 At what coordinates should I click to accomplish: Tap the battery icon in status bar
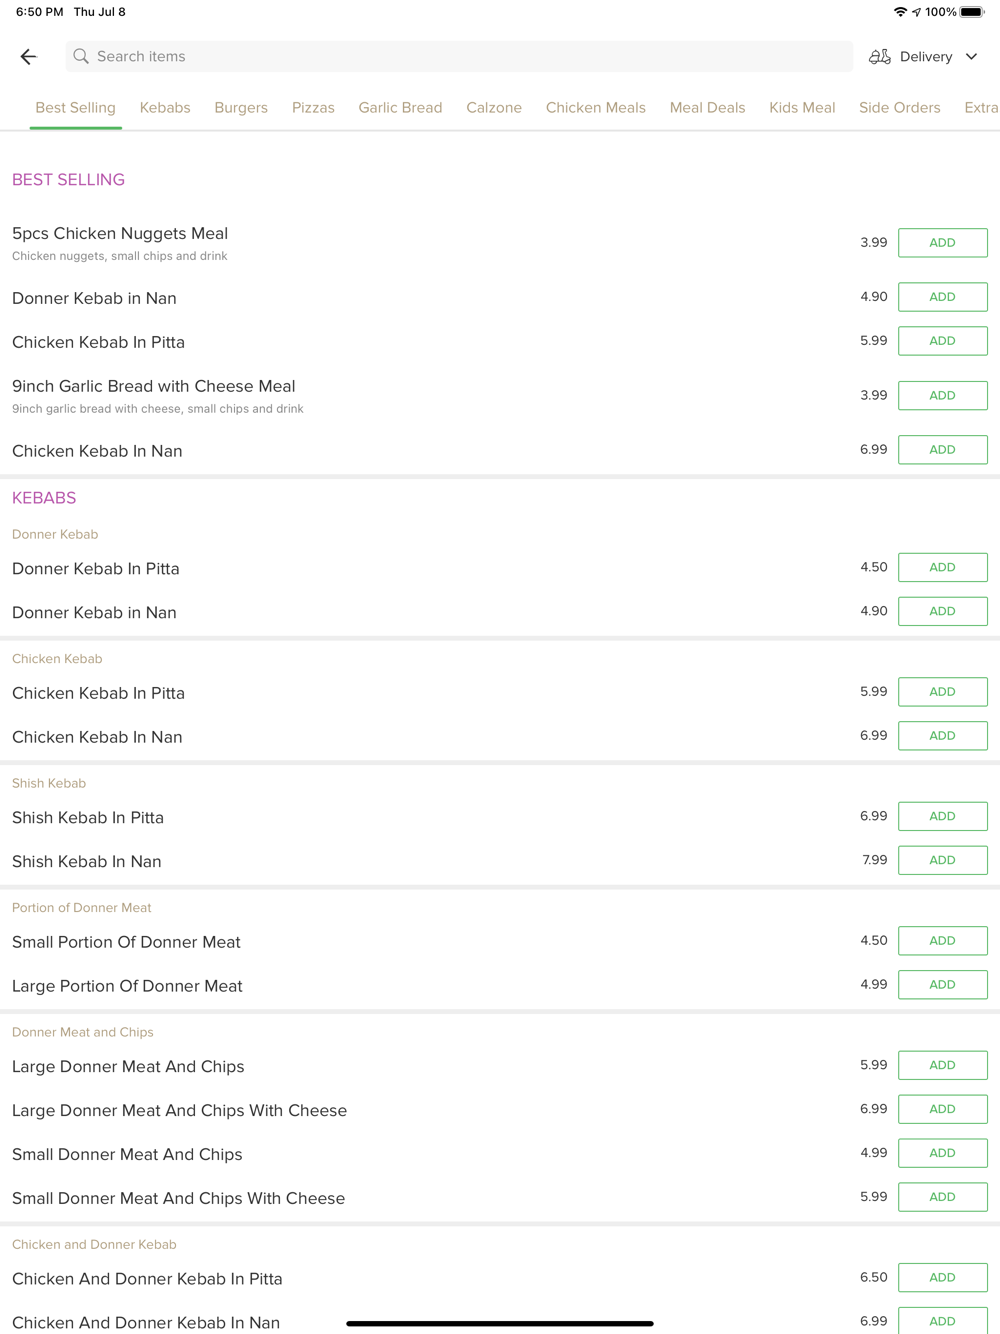pyautogui.click(x=972, y=12)
